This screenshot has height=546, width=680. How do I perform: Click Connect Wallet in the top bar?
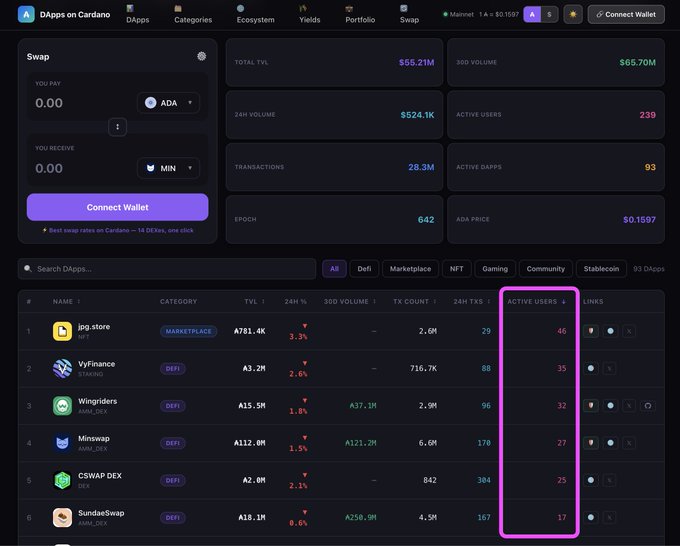(626, 14)
